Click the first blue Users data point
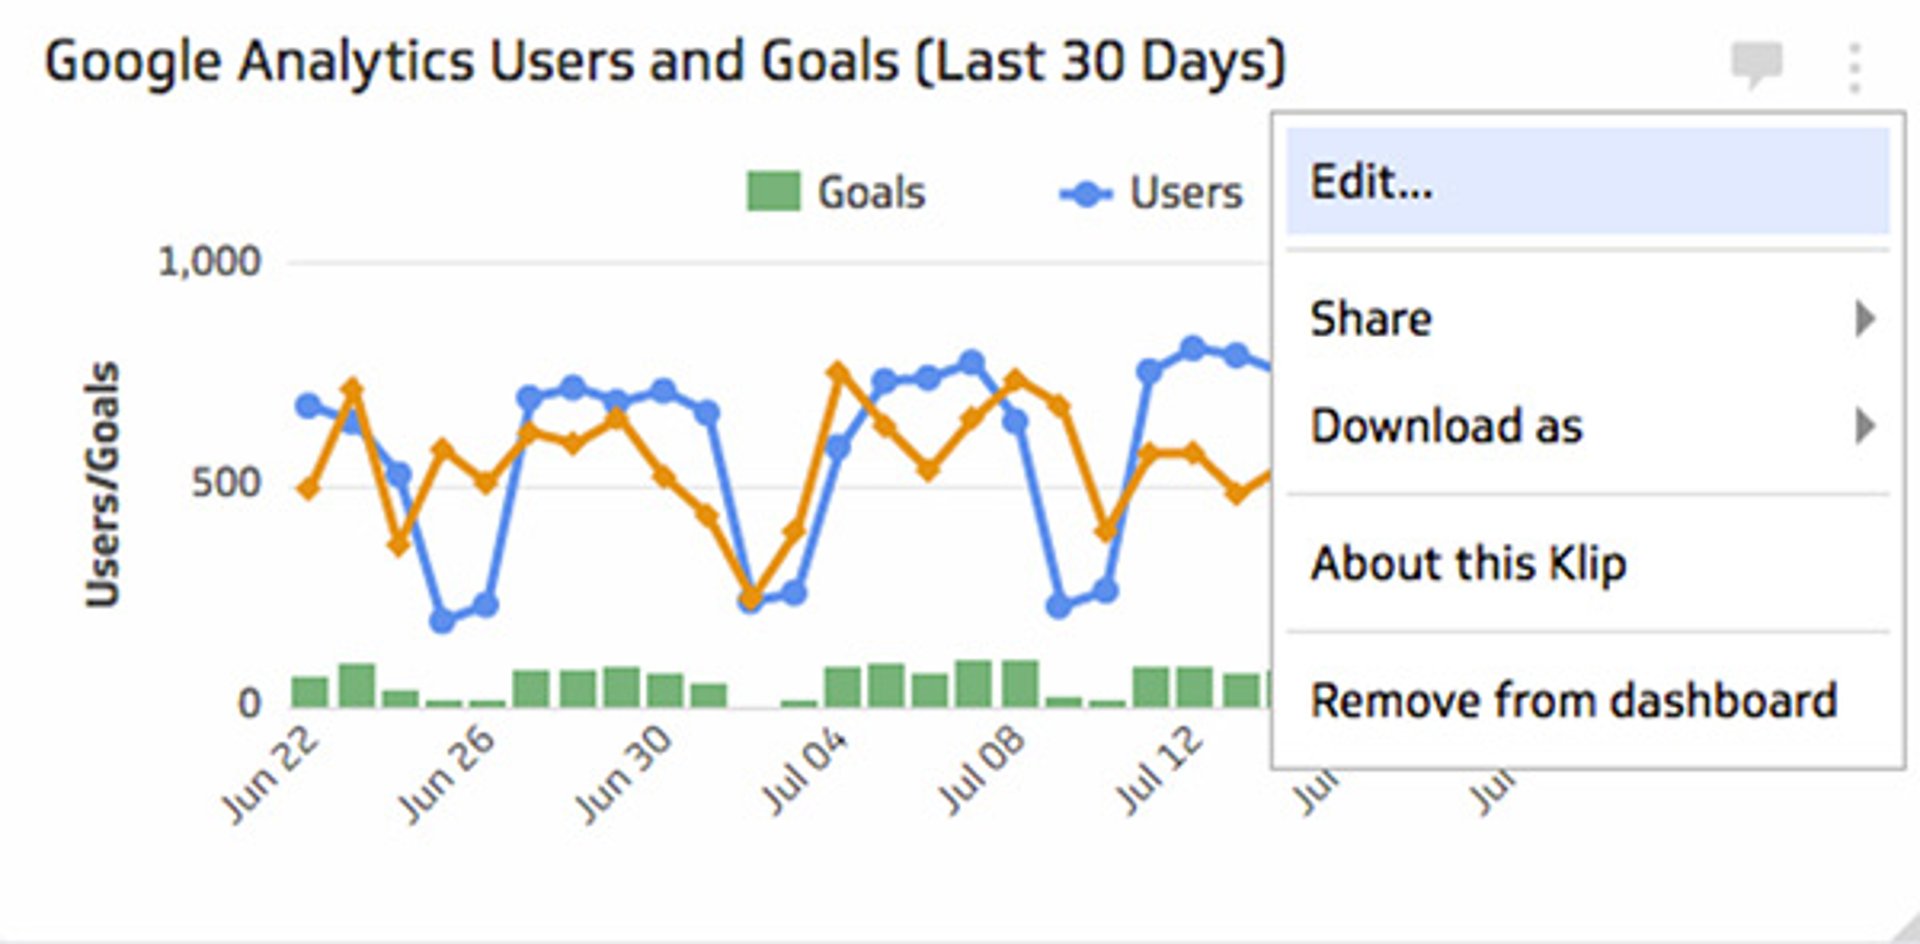1920x944 pixels. pos(308,406)
